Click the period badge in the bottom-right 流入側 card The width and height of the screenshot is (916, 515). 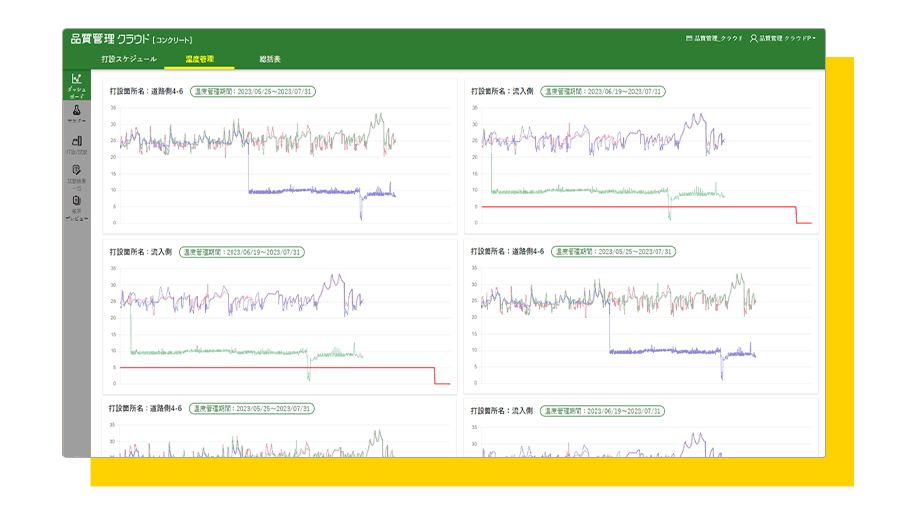pos(602,411)
